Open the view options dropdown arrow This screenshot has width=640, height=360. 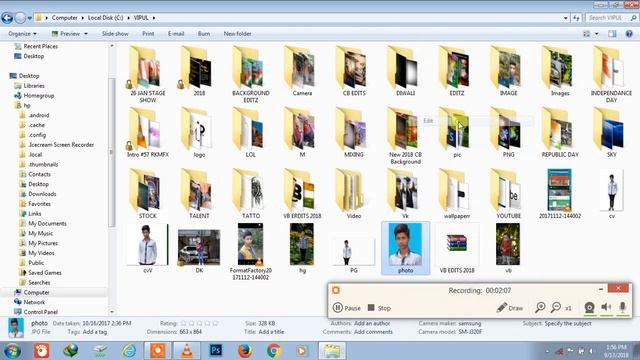click(596, 34)
